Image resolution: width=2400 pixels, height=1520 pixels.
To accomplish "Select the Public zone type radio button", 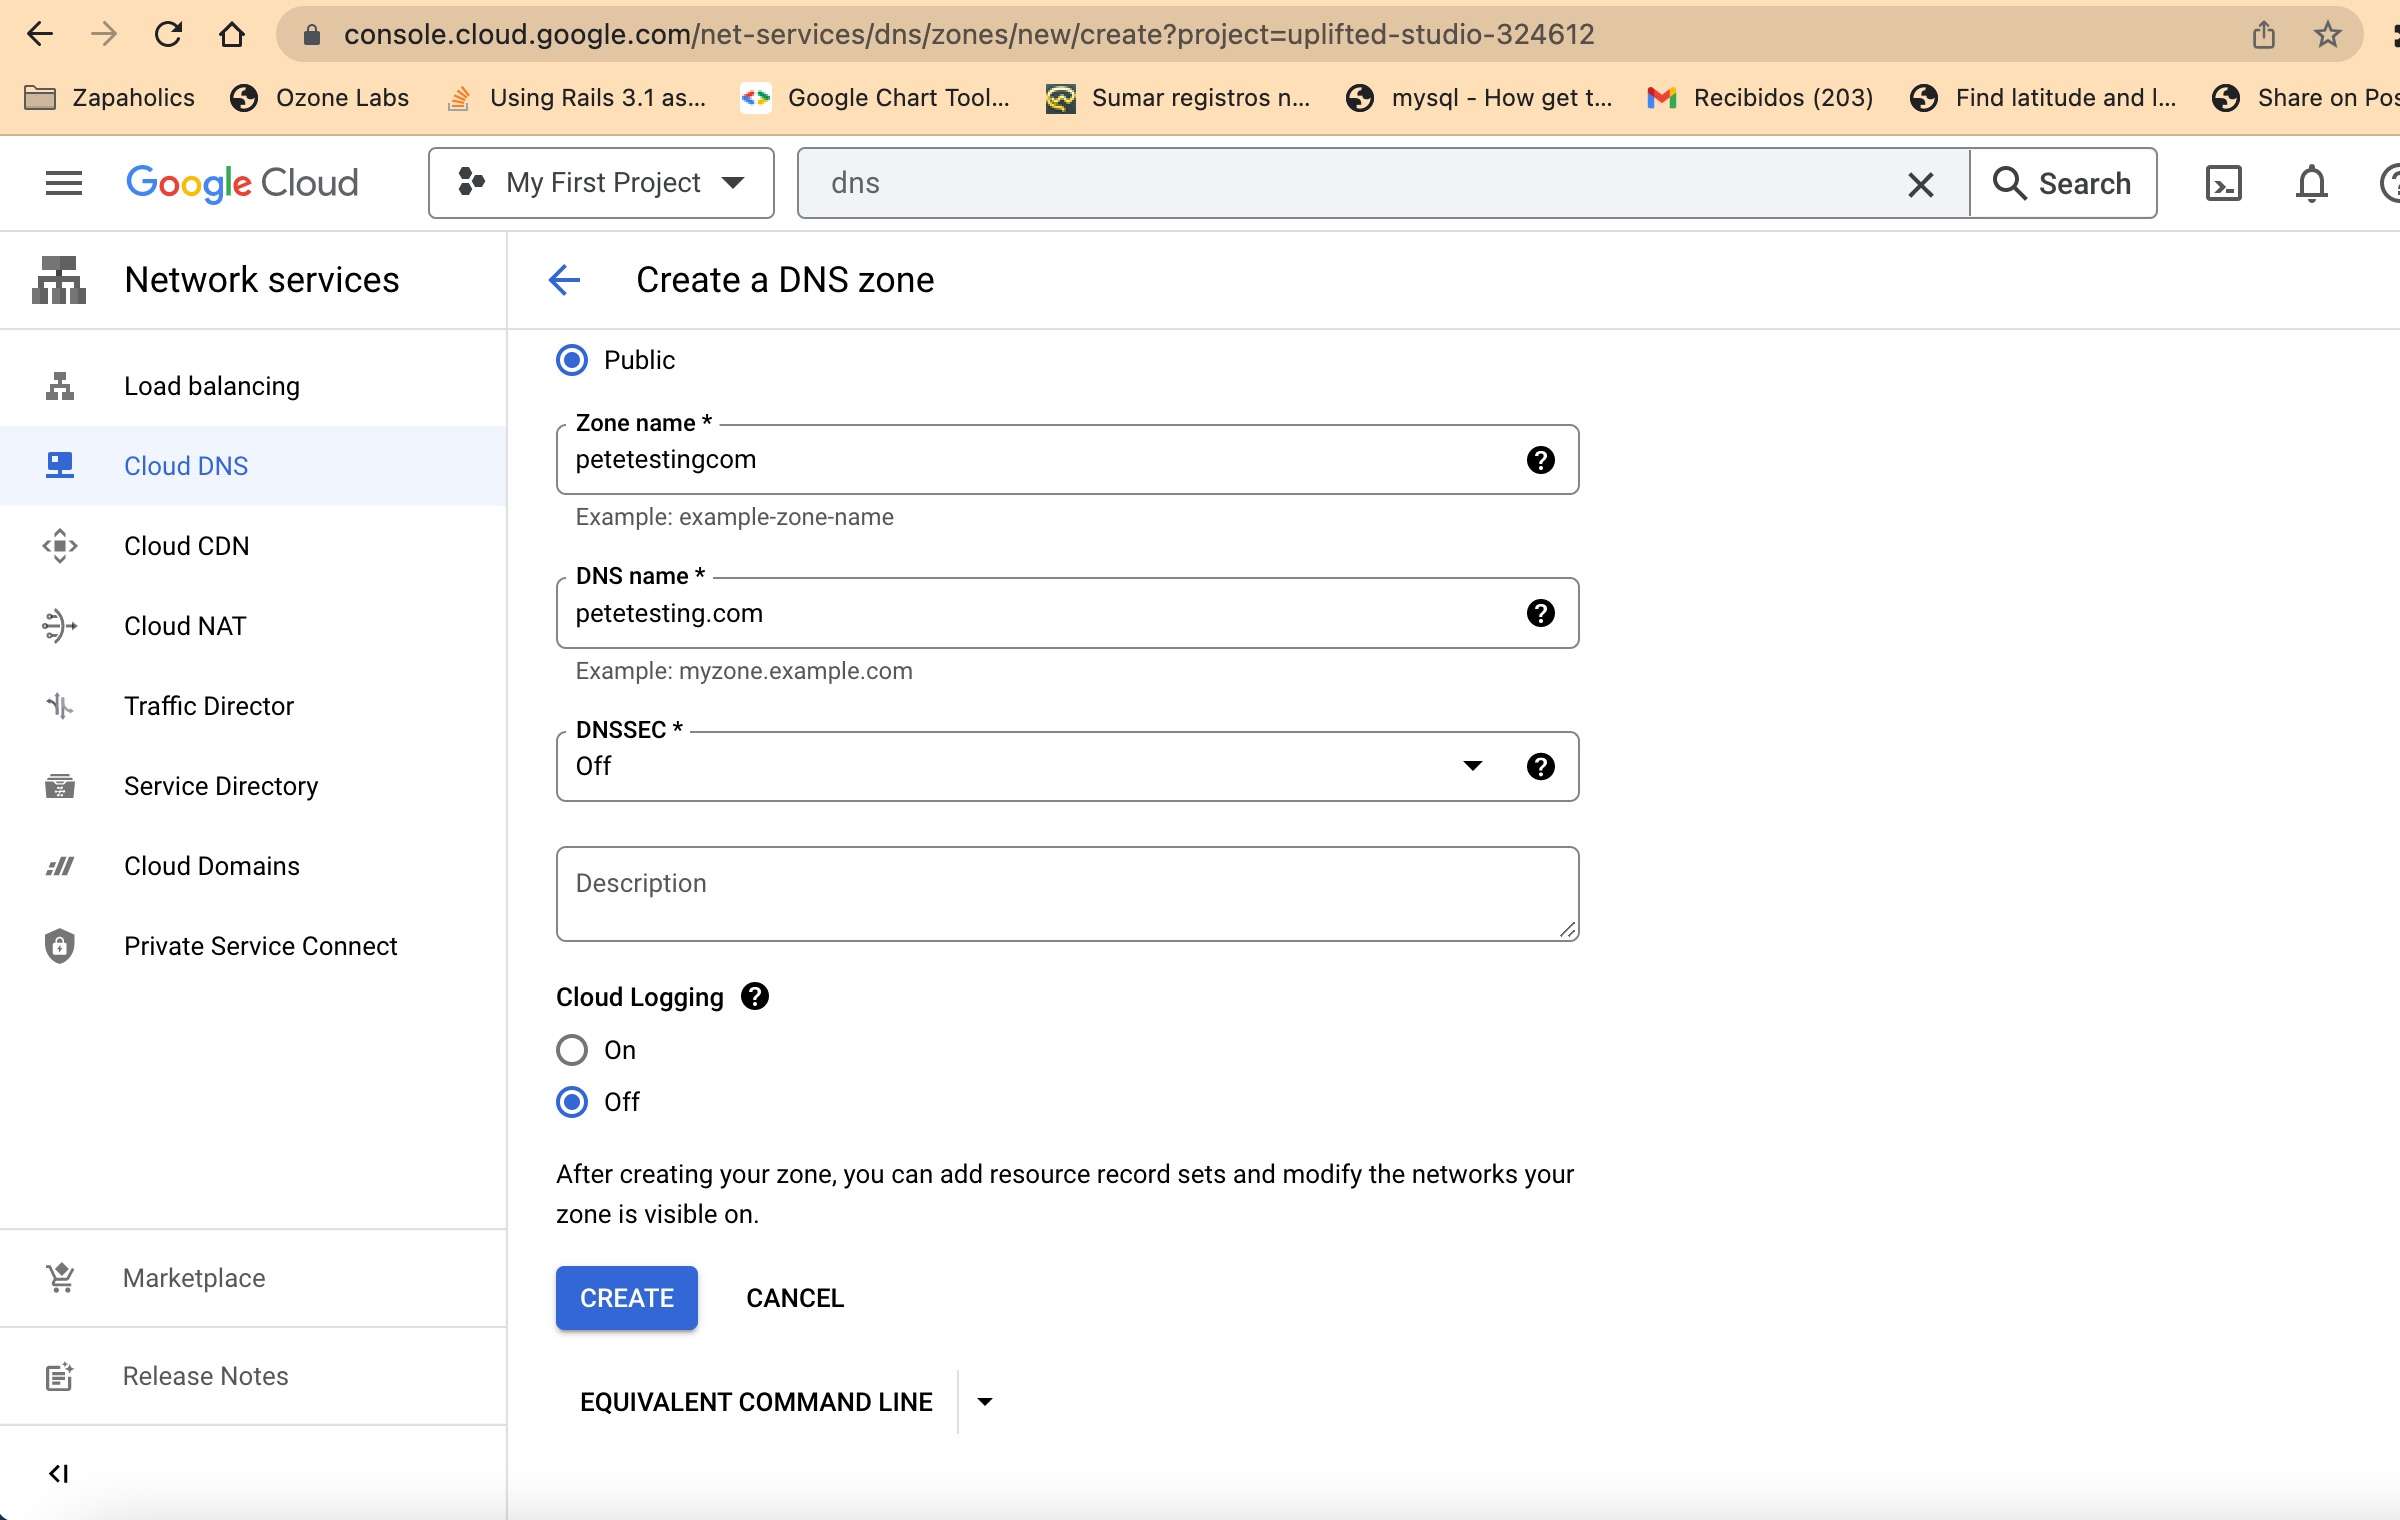I will (x=572, y=360).
